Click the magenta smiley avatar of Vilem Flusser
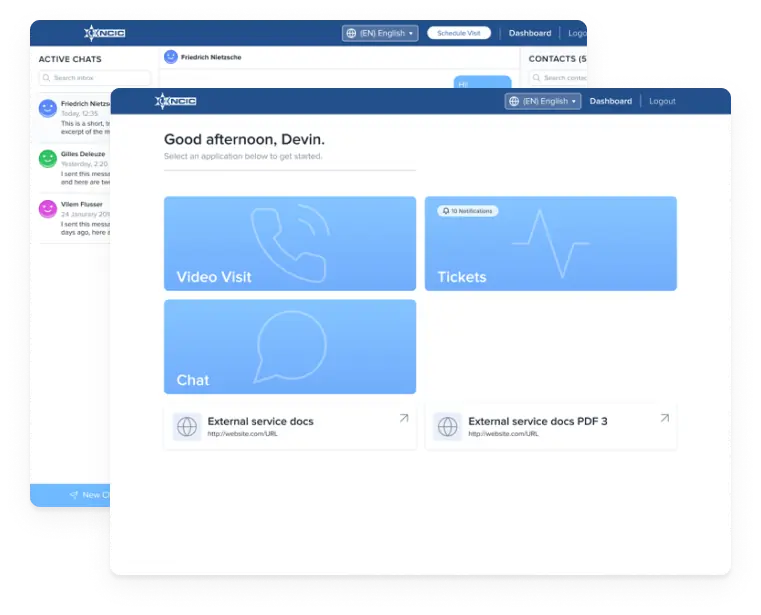Viewport: 761px width, 615px height. 48,209
